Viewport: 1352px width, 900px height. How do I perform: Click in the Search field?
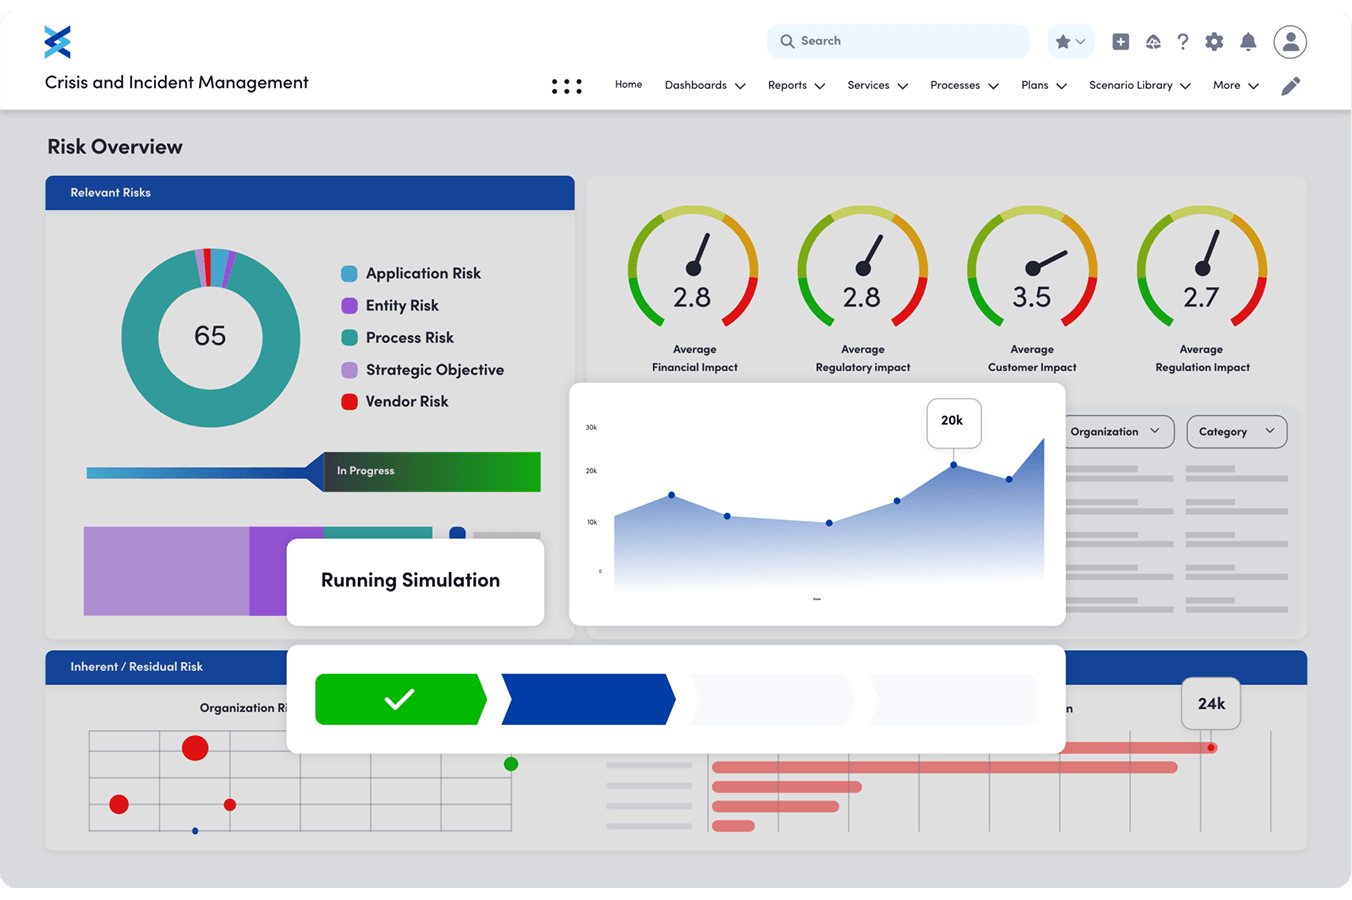(900, 41)
